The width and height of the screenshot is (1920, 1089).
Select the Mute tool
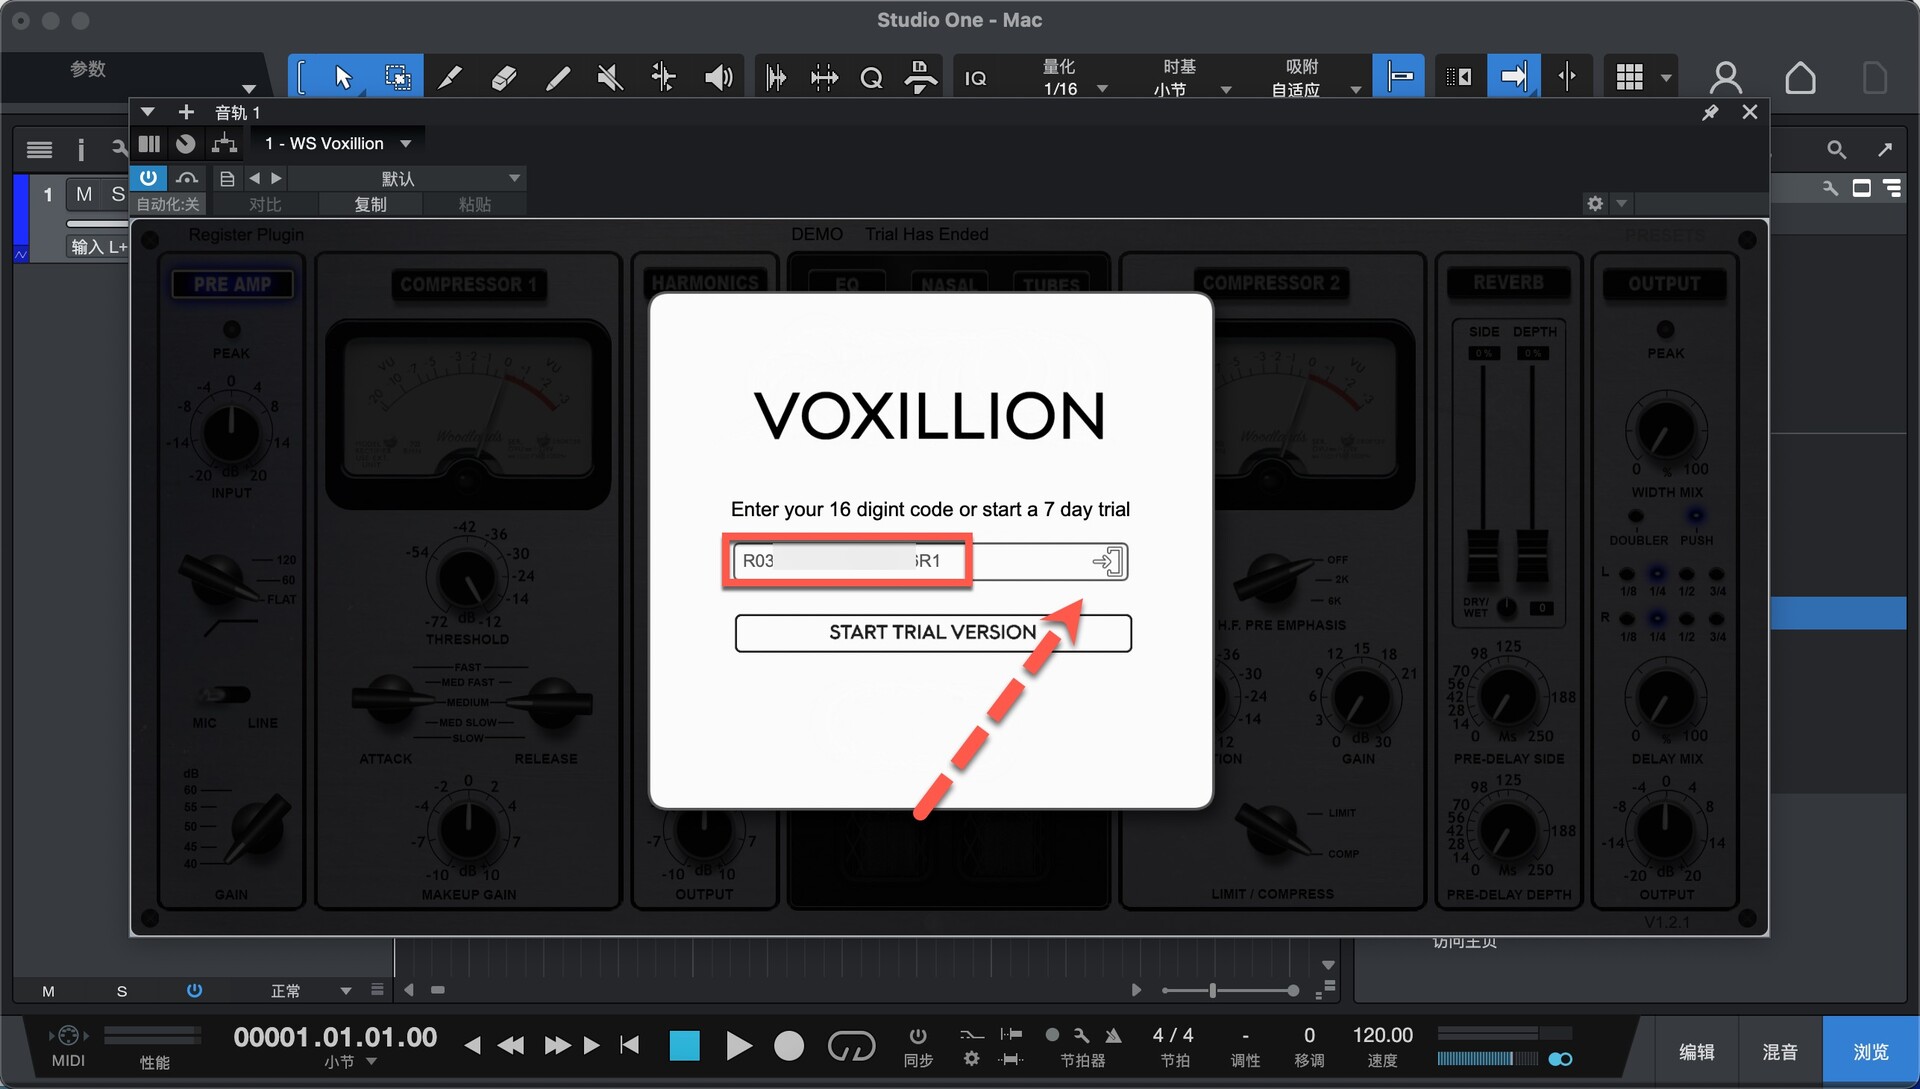[609, 77]
